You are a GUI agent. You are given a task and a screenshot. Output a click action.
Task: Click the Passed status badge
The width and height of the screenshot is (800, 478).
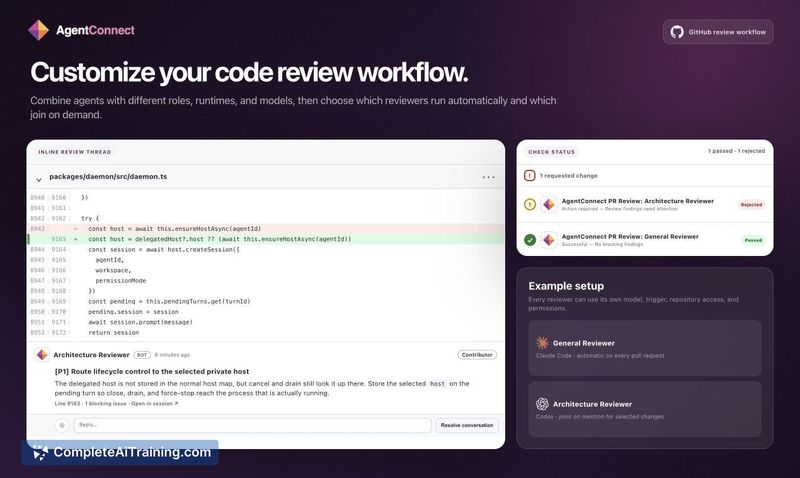click(x=753, y=240)
